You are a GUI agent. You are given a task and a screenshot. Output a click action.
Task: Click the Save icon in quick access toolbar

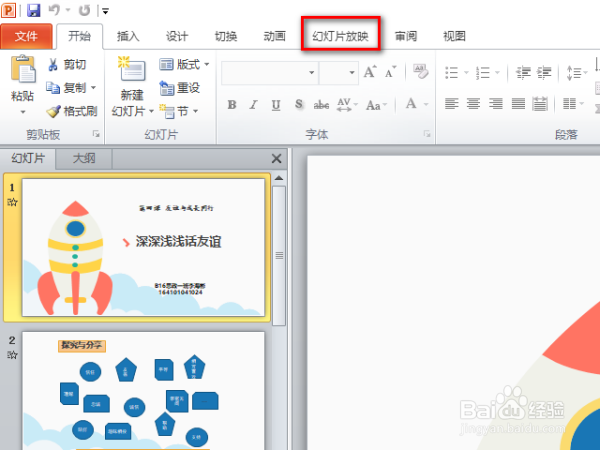pyautogui.click(x=34, y=10)
